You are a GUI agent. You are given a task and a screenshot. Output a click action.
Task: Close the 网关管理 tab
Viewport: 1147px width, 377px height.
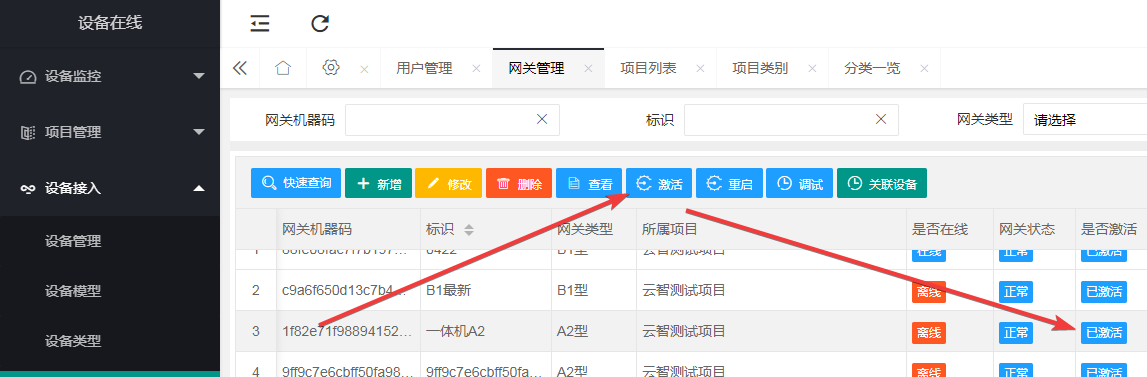pyautogui.click(x=588, y=69)
